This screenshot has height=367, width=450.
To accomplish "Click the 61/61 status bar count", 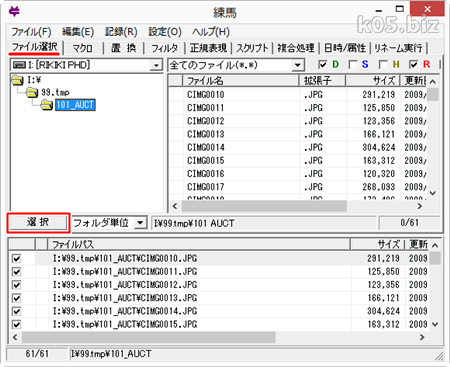I will point(37,354).
